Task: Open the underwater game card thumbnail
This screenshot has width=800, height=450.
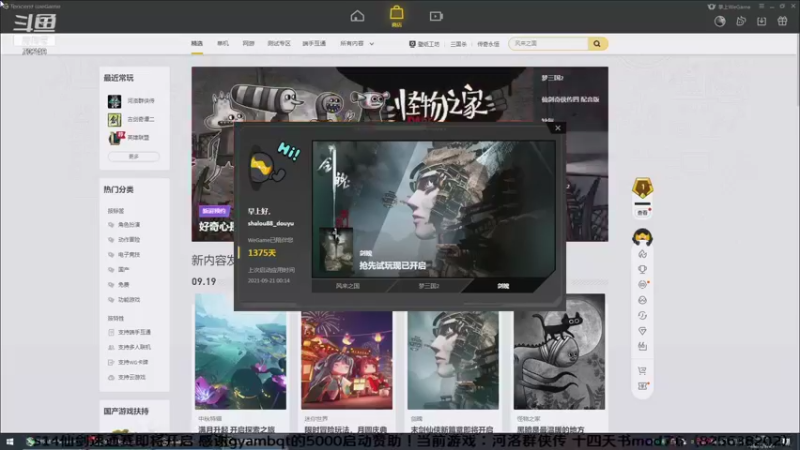Action: coord(240,352)
